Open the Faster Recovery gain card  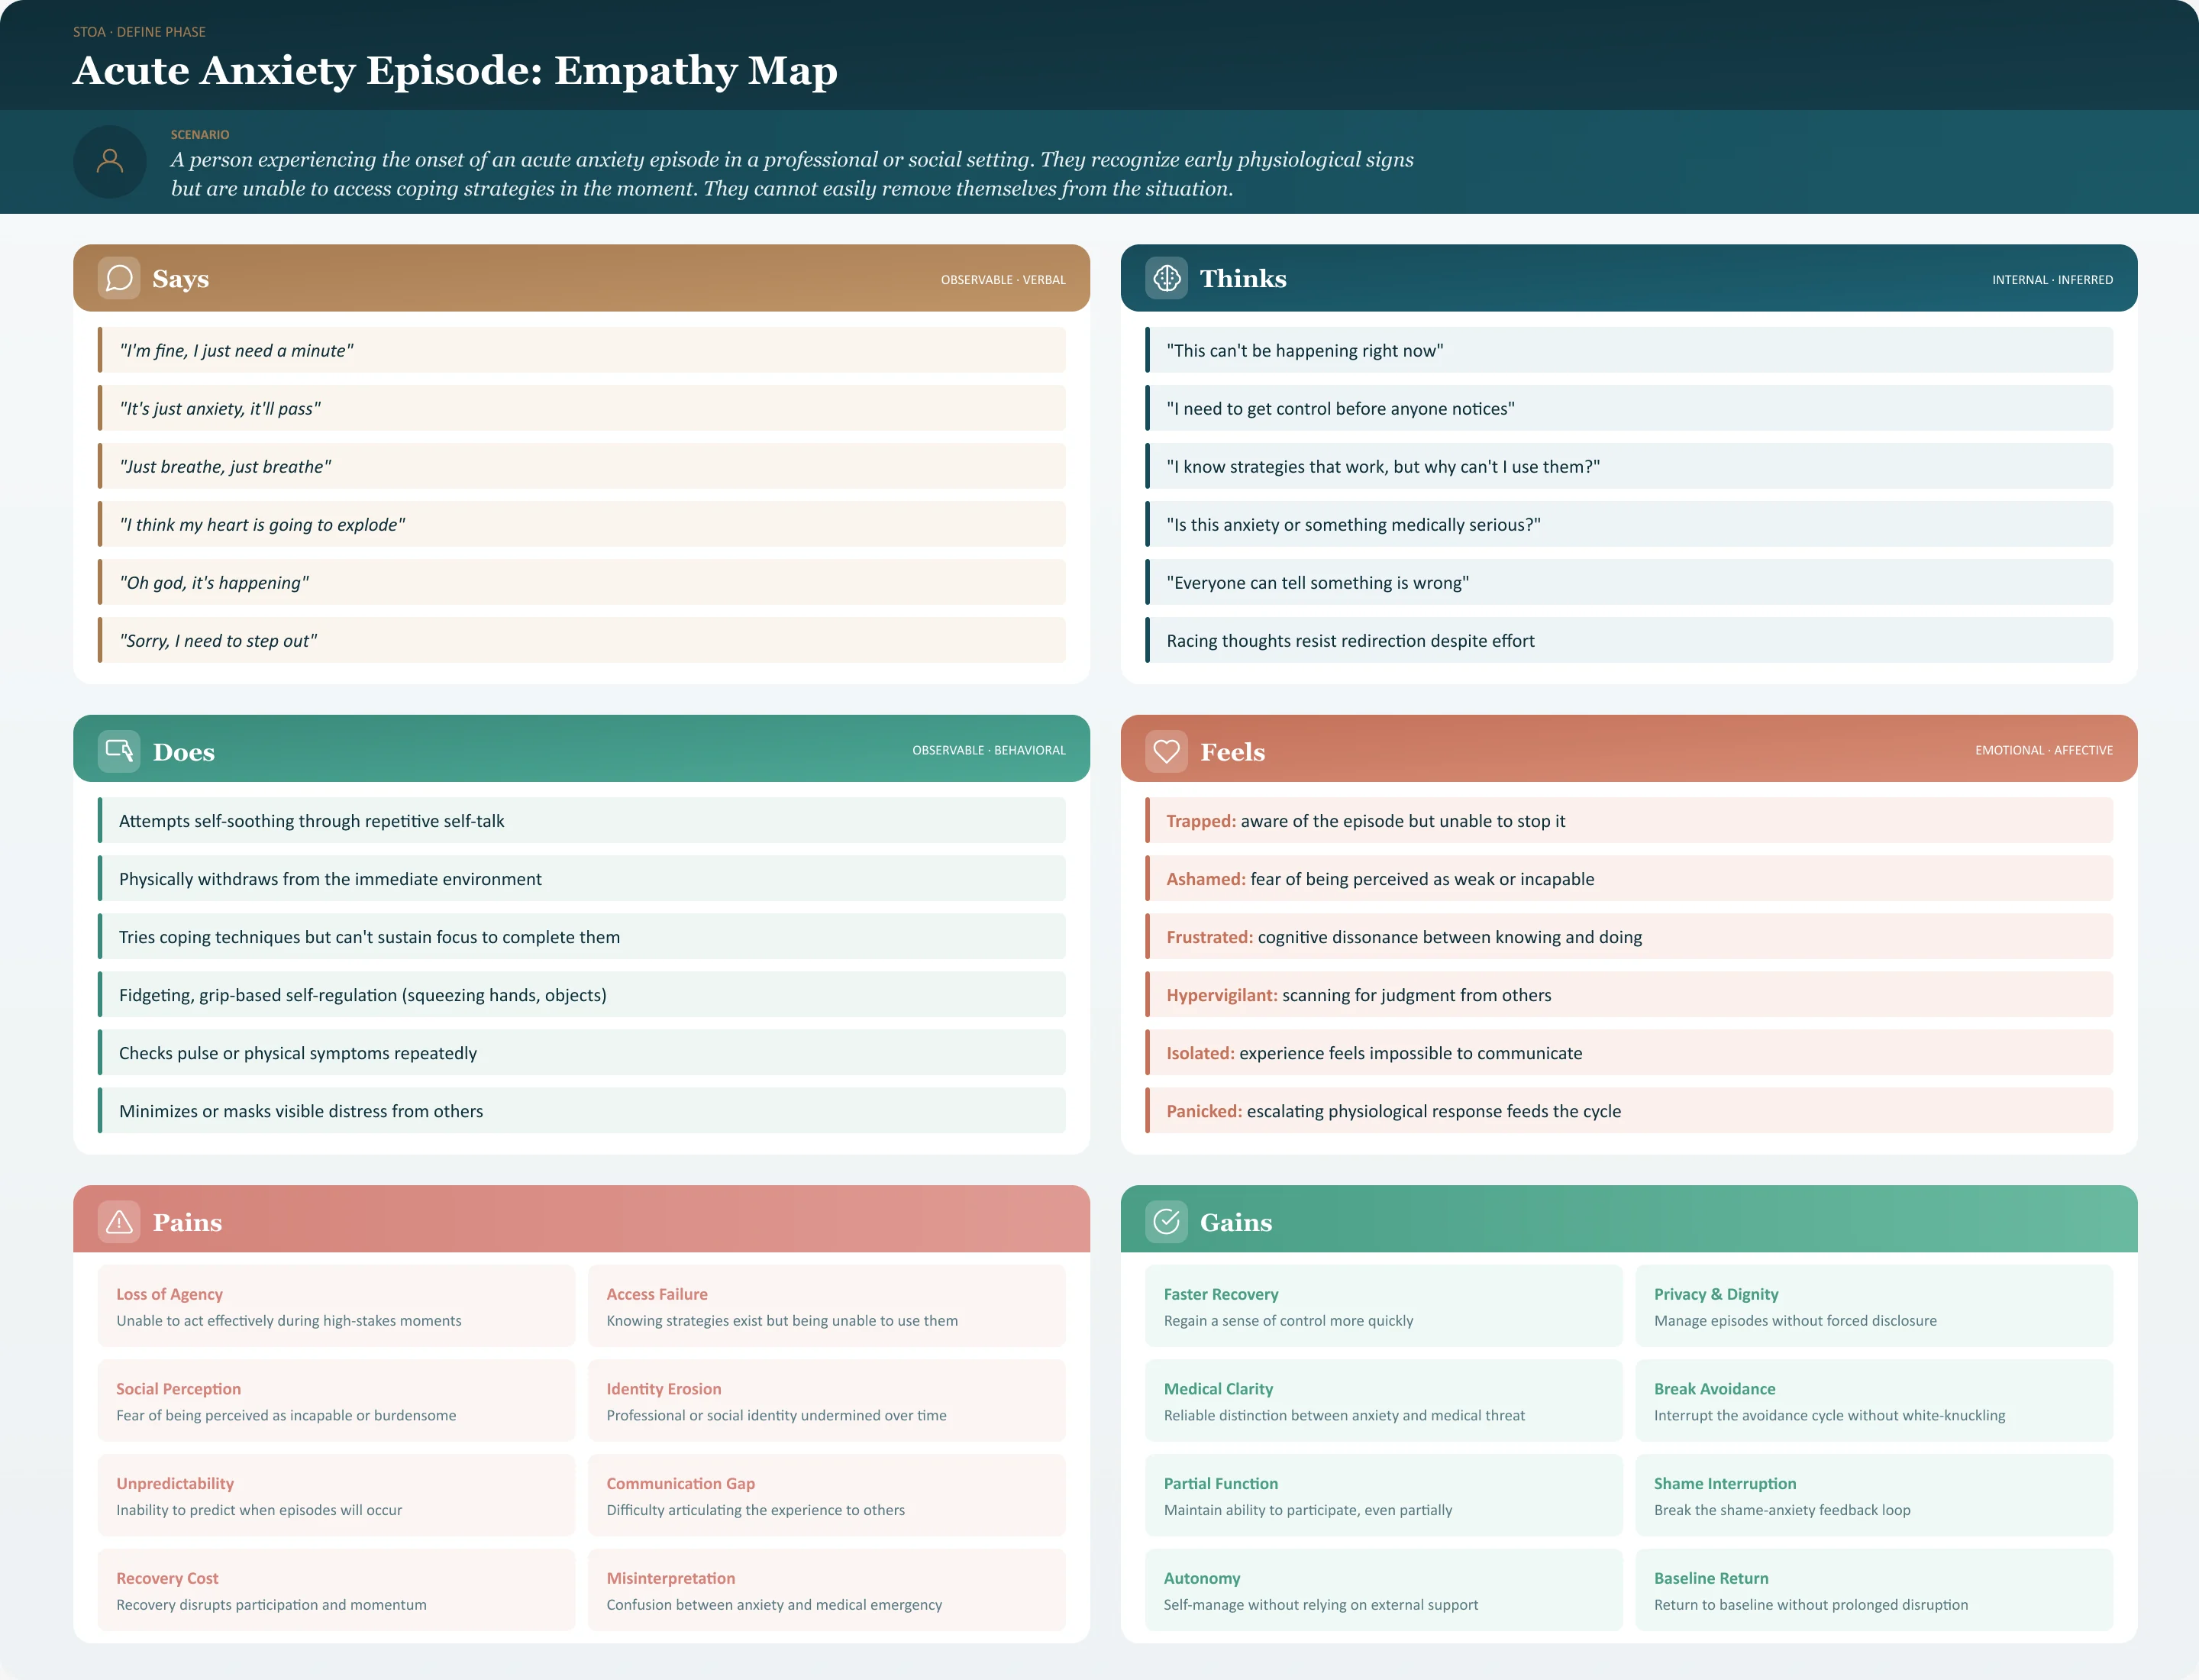click(x=1384, y=1306)
